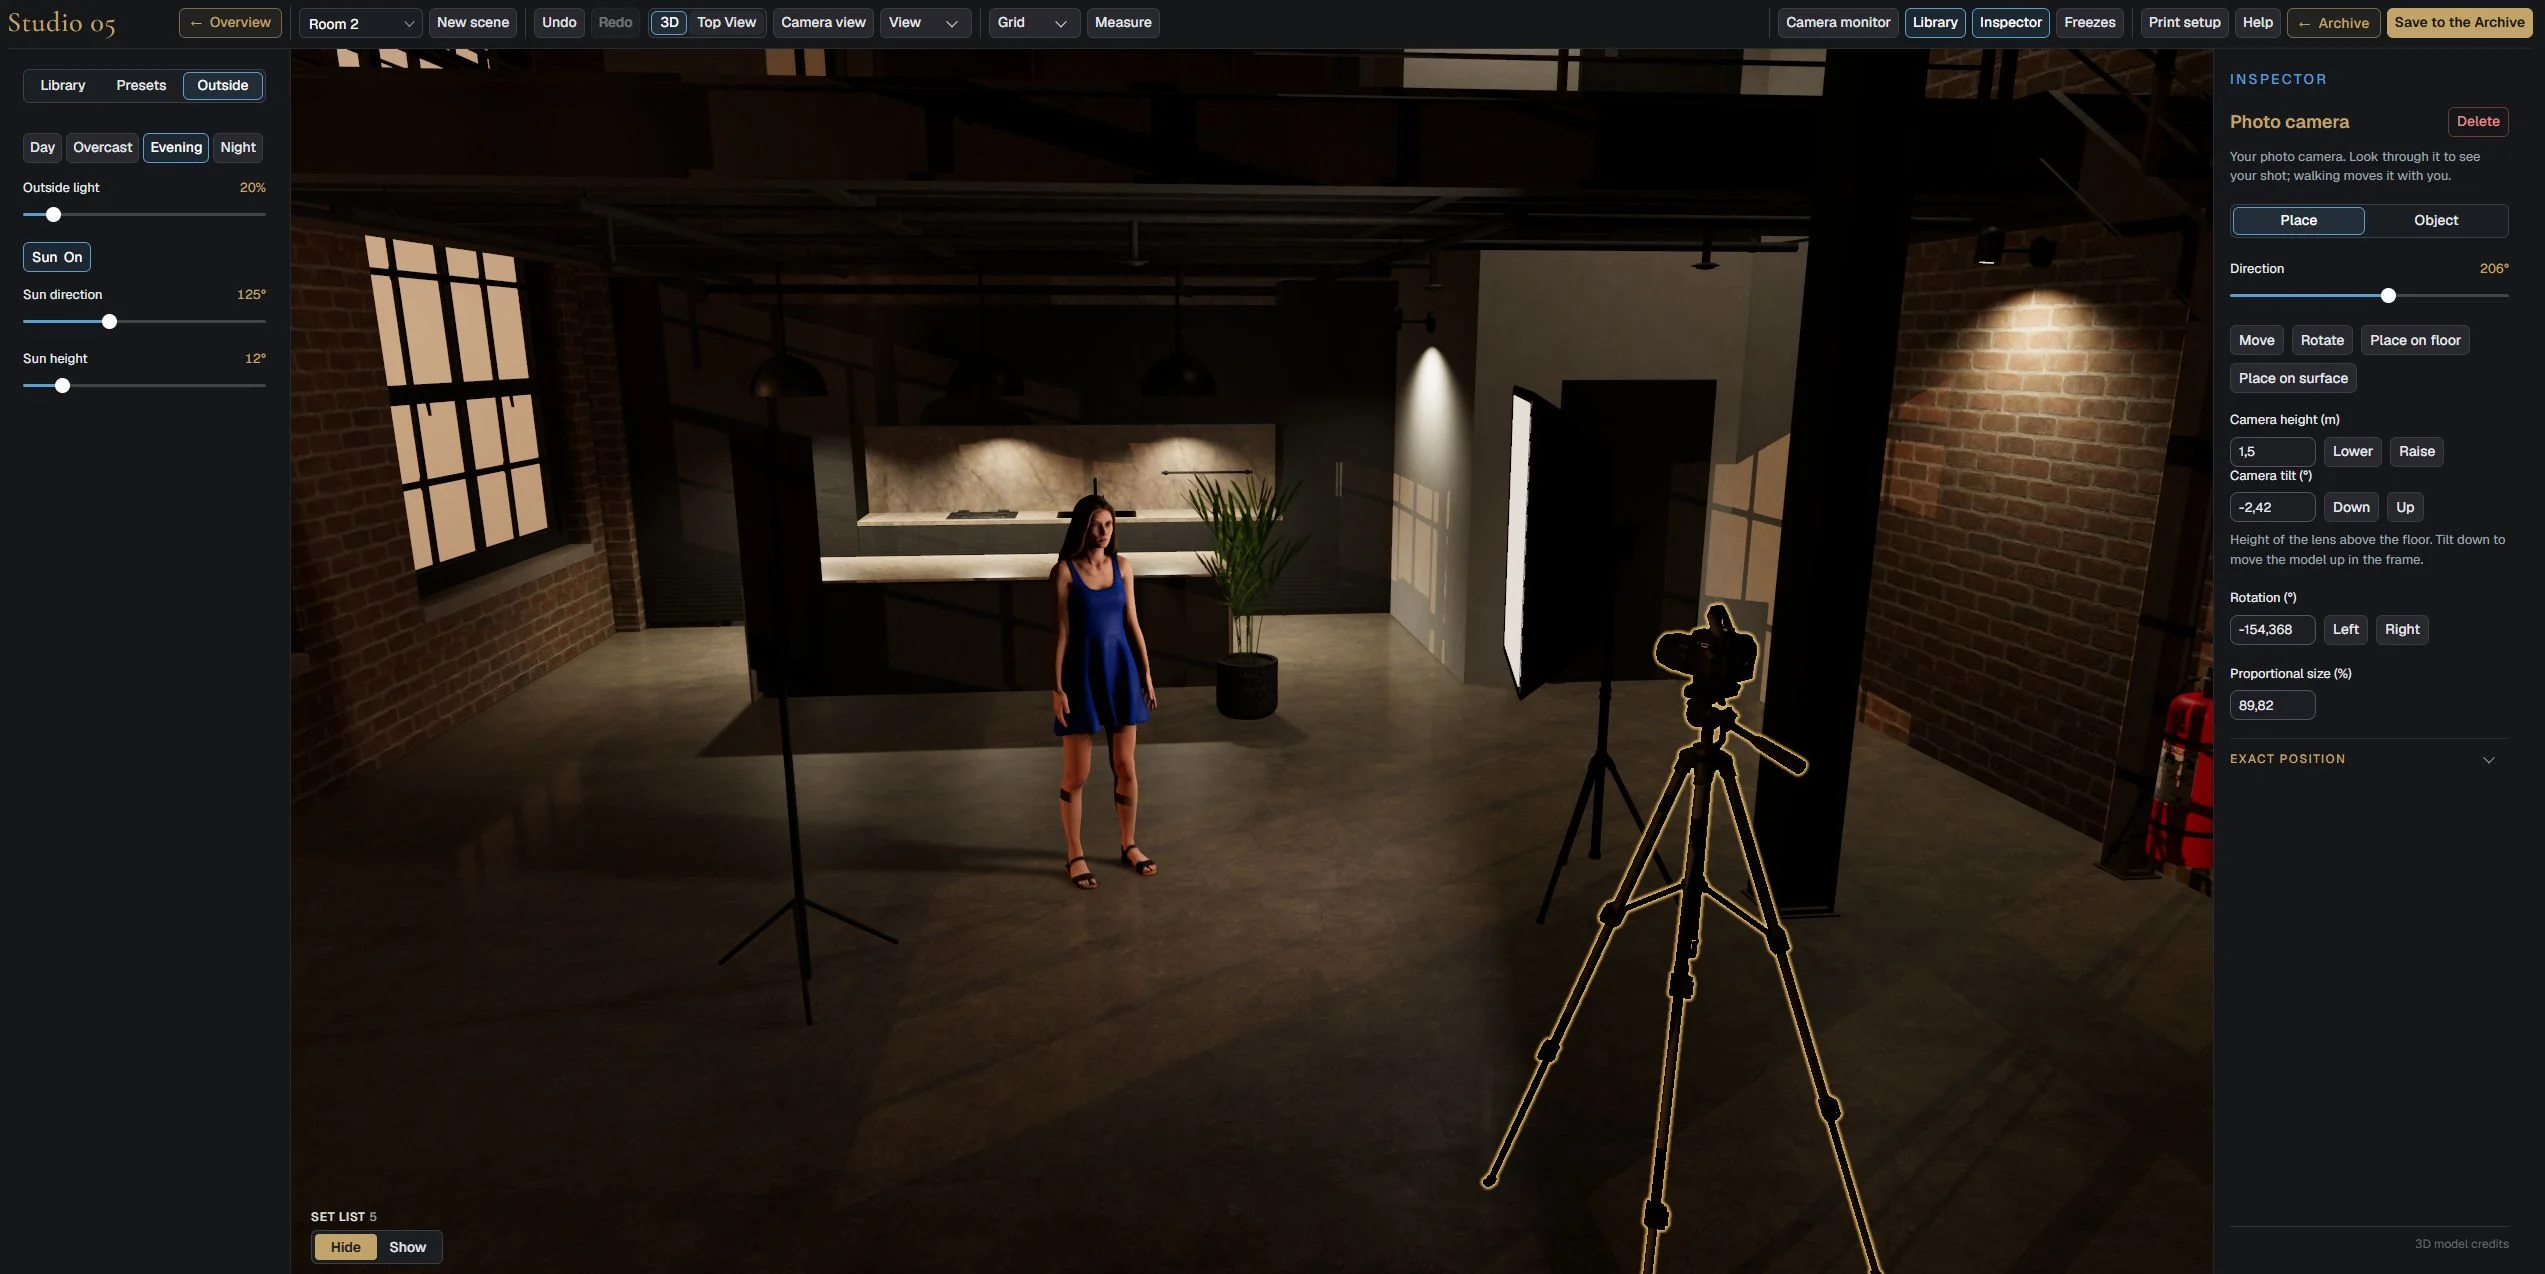Edit the Proportional size field

pos(2272,706)
